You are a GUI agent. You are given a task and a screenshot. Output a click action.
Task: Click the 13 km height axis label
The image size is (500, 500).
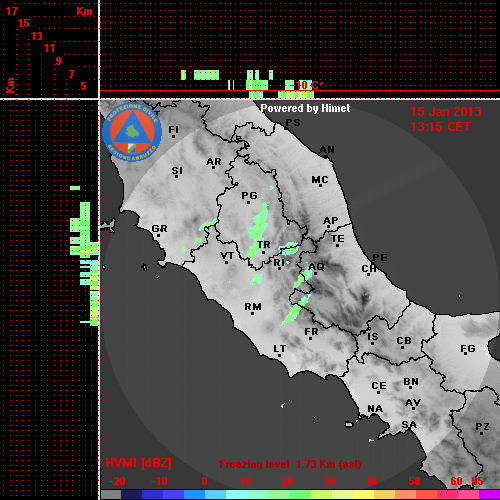[x=37, y=36]
